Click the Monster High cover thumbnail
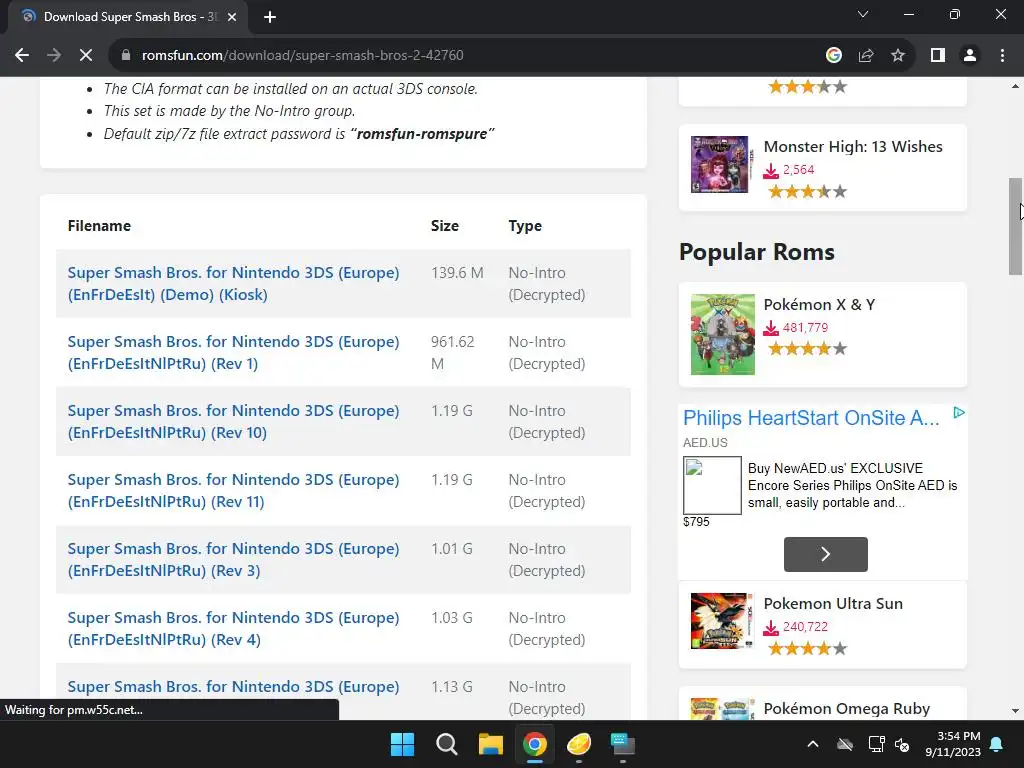Viewport: 1024px width, 768px height. (720, 165)
